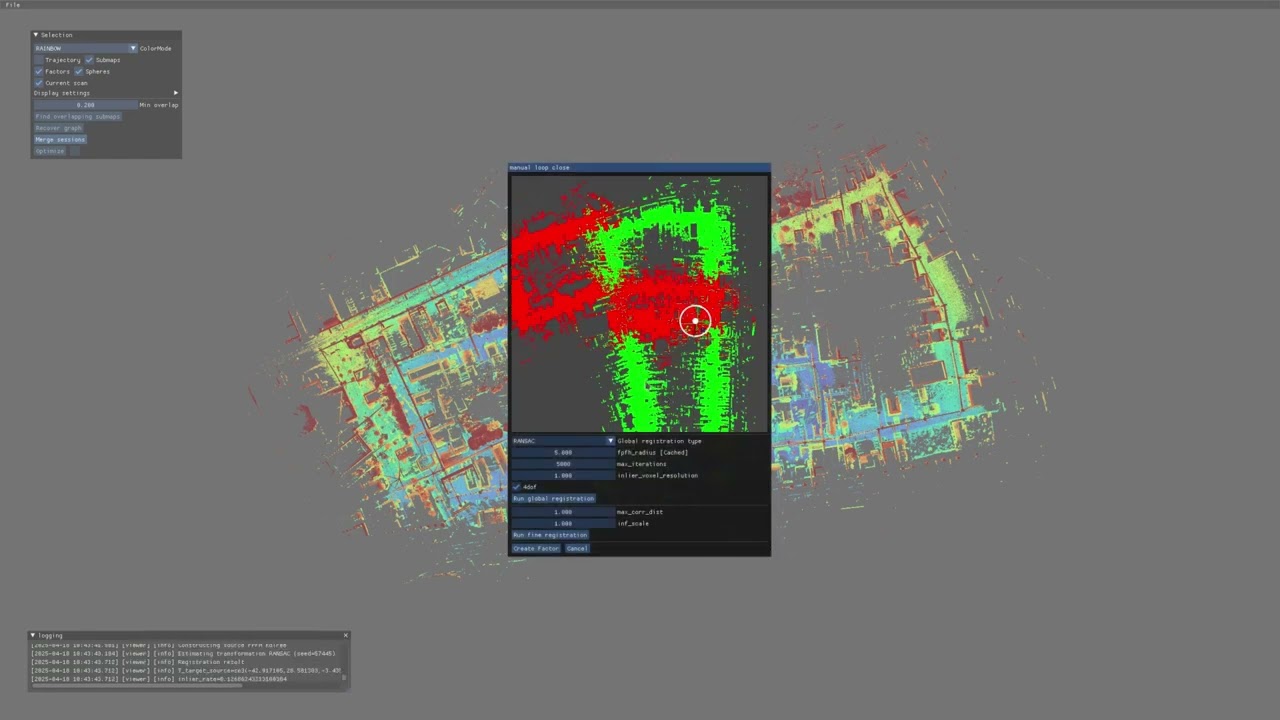This screenshot has width=1280, height=720.
Task: Open the File menu
Action: (13, 5)
